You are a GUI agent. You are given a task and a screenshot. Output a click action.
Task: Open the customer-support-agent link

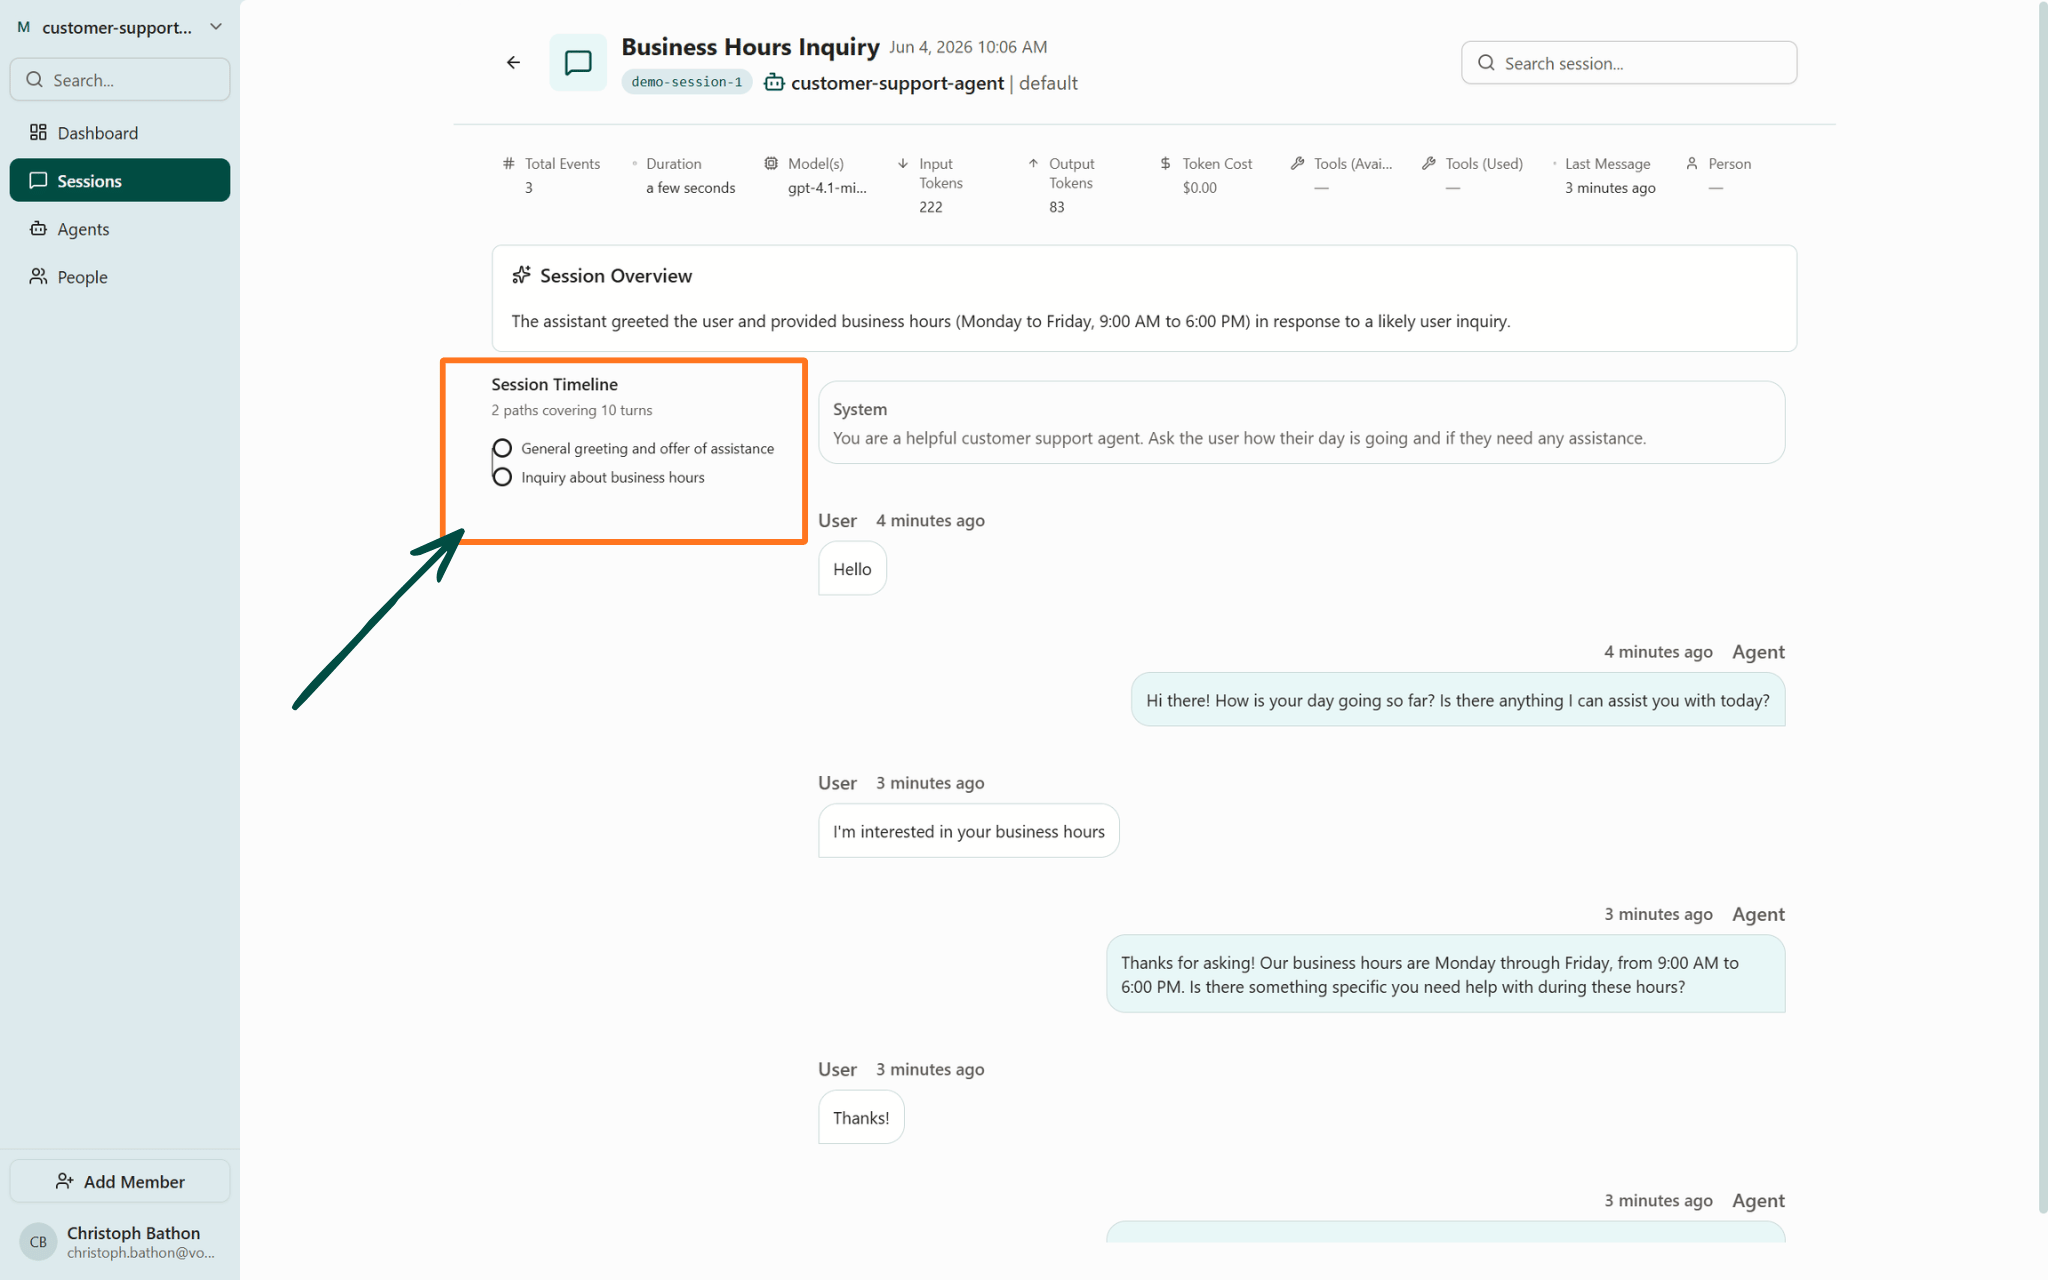coord(897,83)
